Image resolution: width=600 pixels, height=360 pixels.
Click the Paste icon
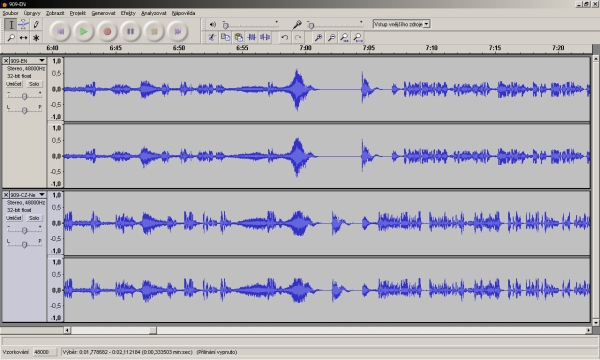[238, 37]
